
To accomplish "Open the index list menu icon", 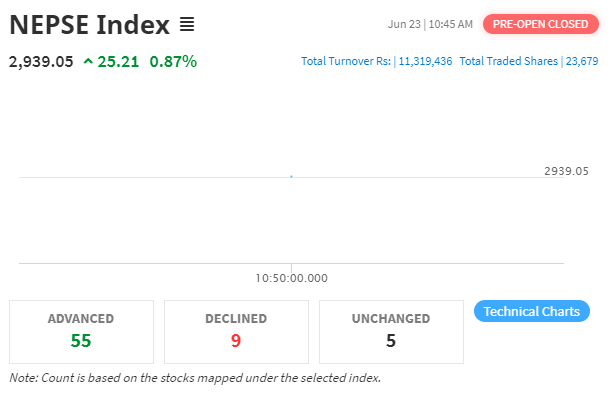I will pos(187,24).
